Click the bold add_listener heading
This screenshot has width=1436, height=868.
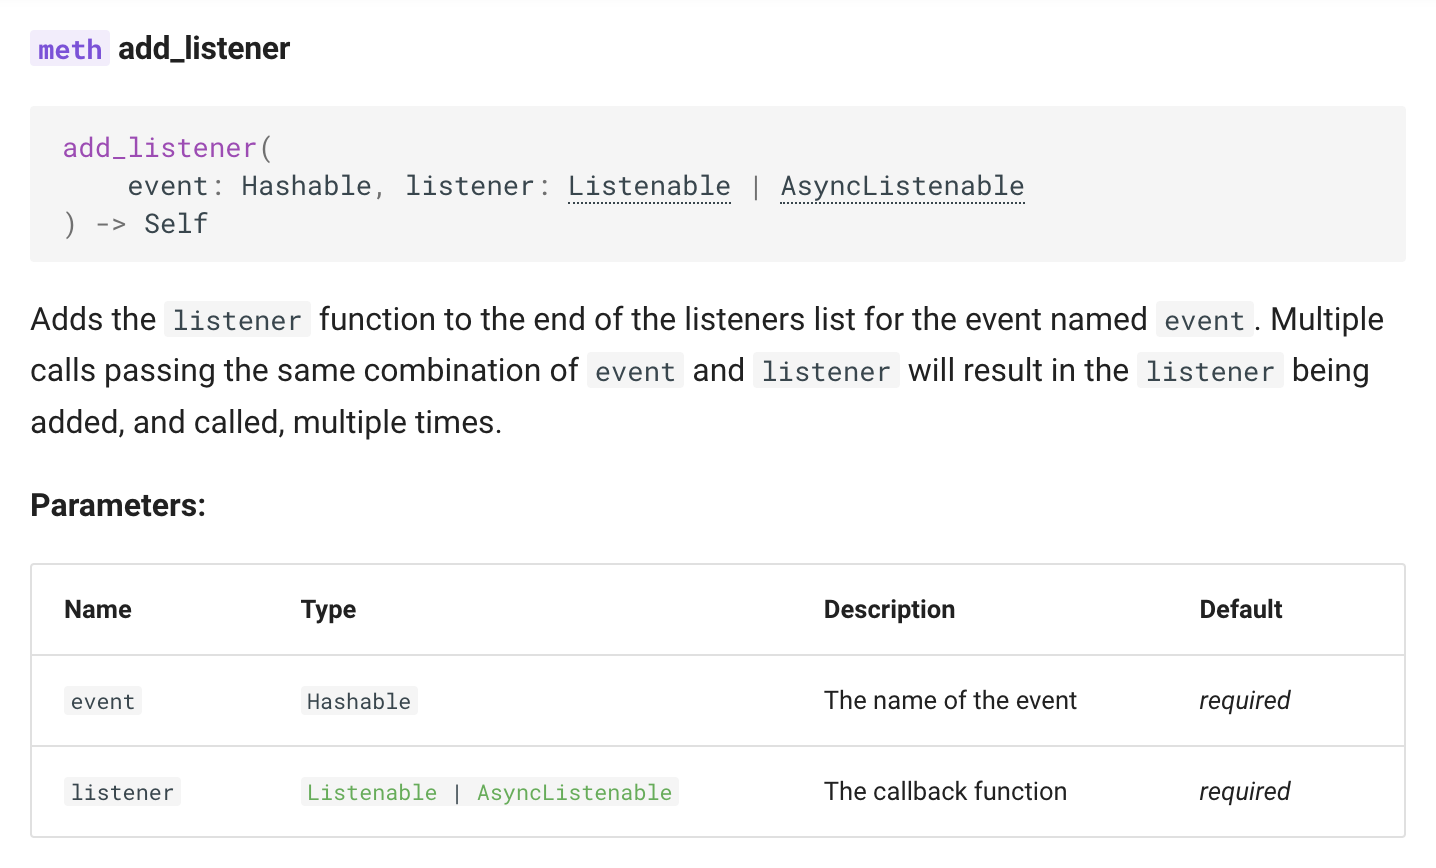click(x=204, y=48)
